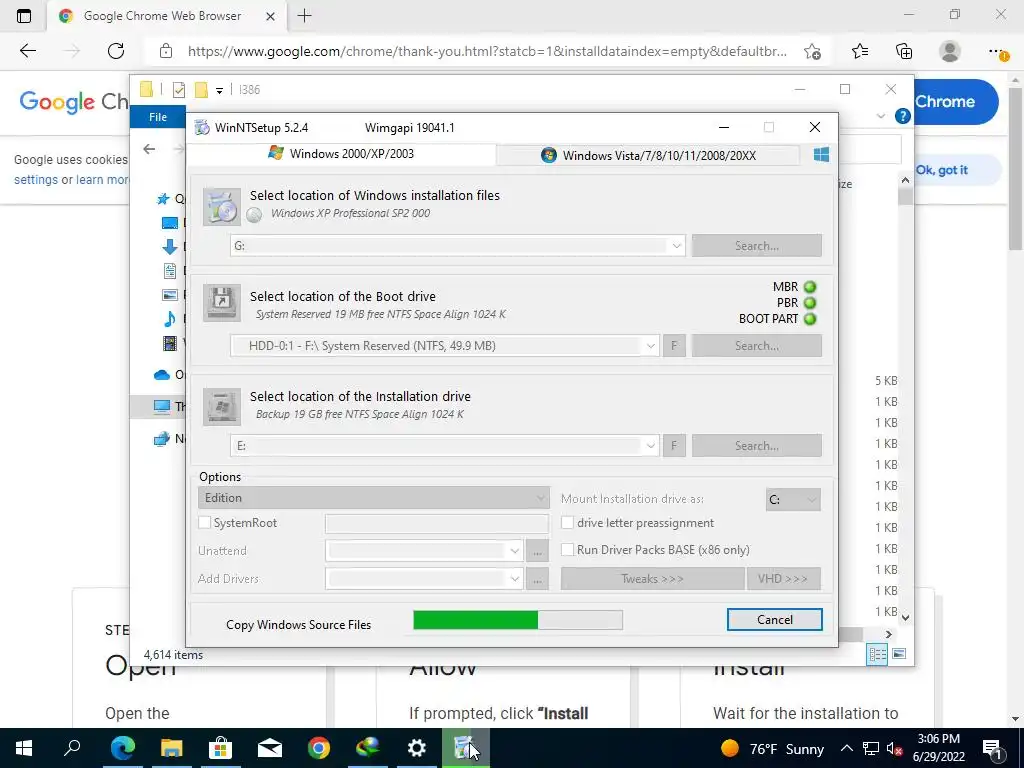Click the F format button for Boot drive

675,346
